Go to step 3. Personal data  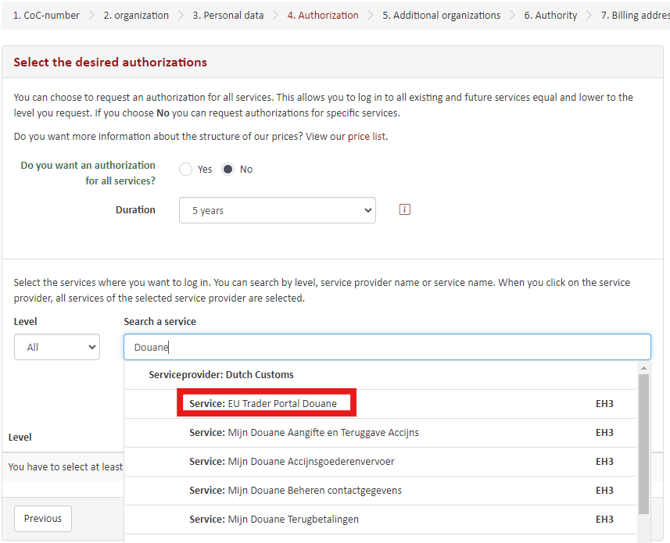[228, 15]
